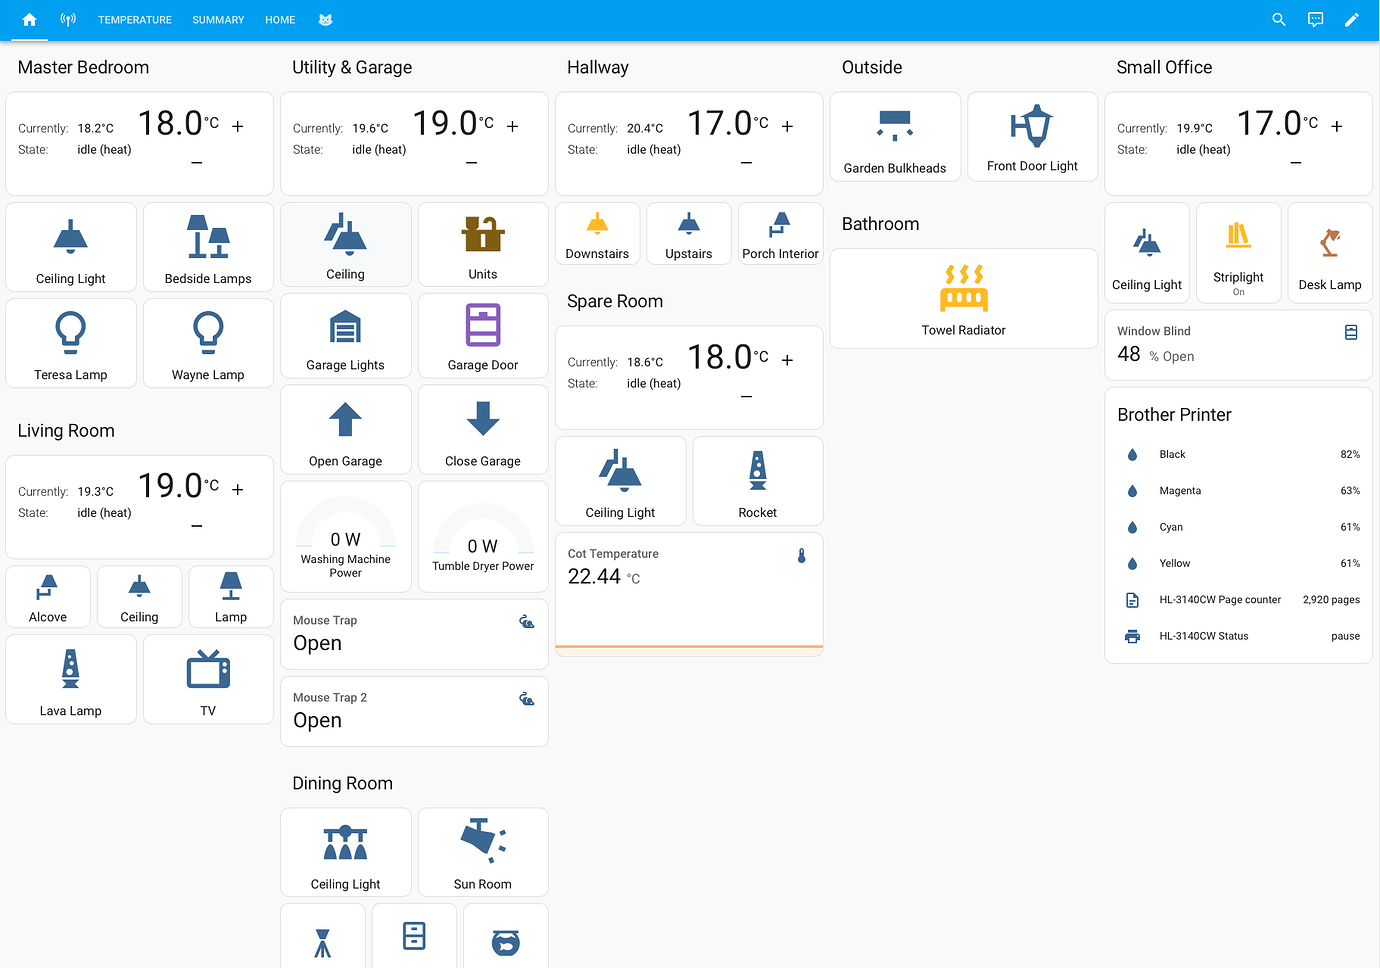
Task: Open the cat icon tab
Action: pos(325,20)
